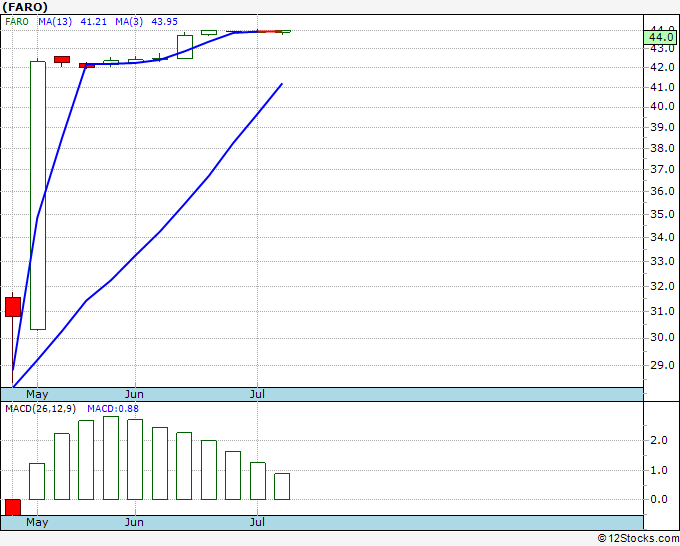680x546 pixels.
Task: Click the Jul label below MACD panel
Action: [x=257, y=522]
